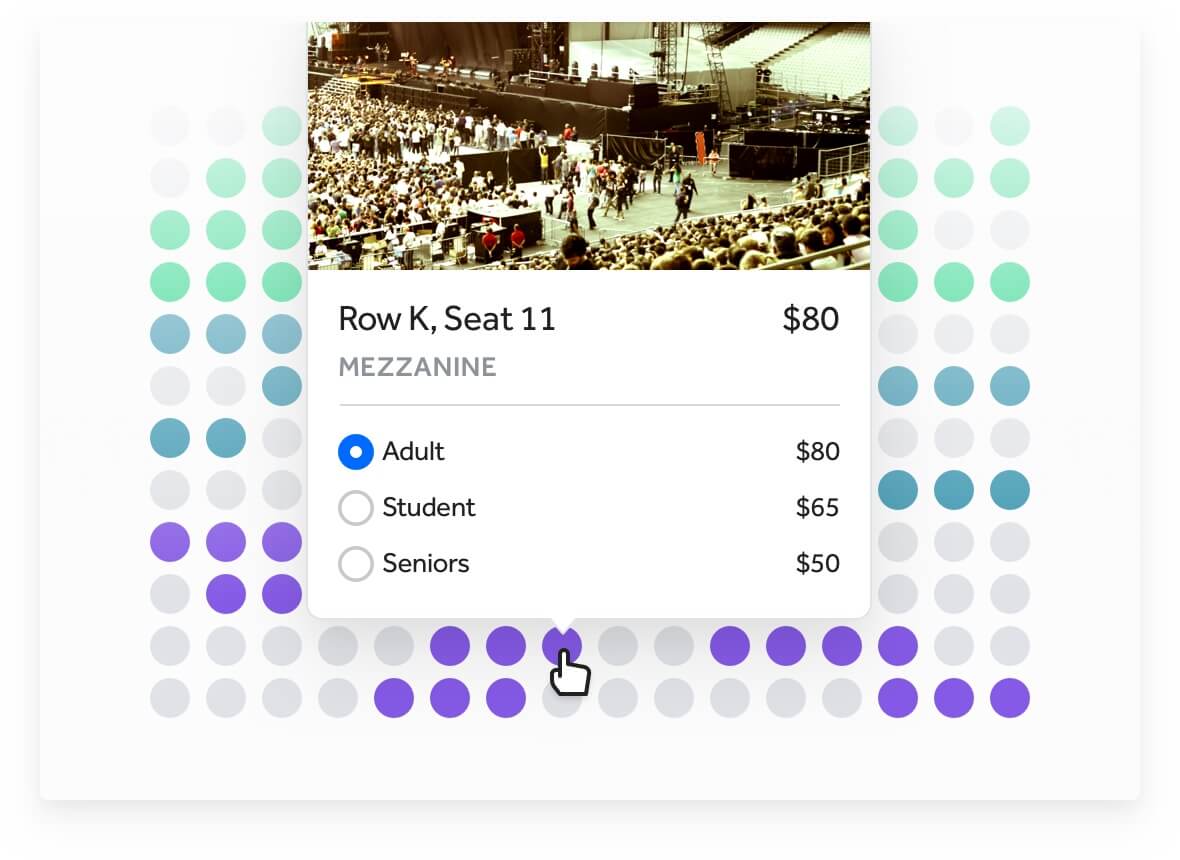Select the leftmost purple seat in the bottom row
Viewport: 1180px width, 860px height.
click(394, 698)
